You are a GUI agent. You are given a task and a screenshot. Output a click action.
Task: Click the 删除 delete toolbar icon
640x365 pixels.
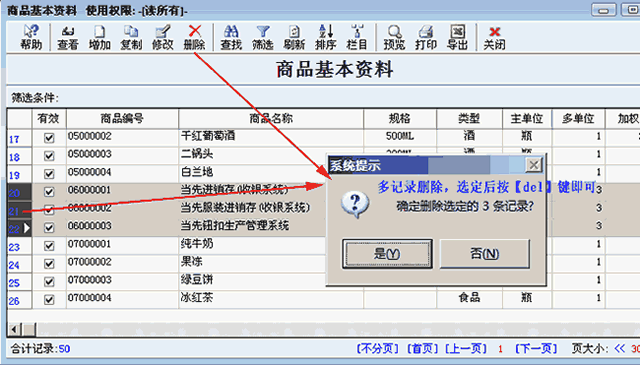point(194,37)
